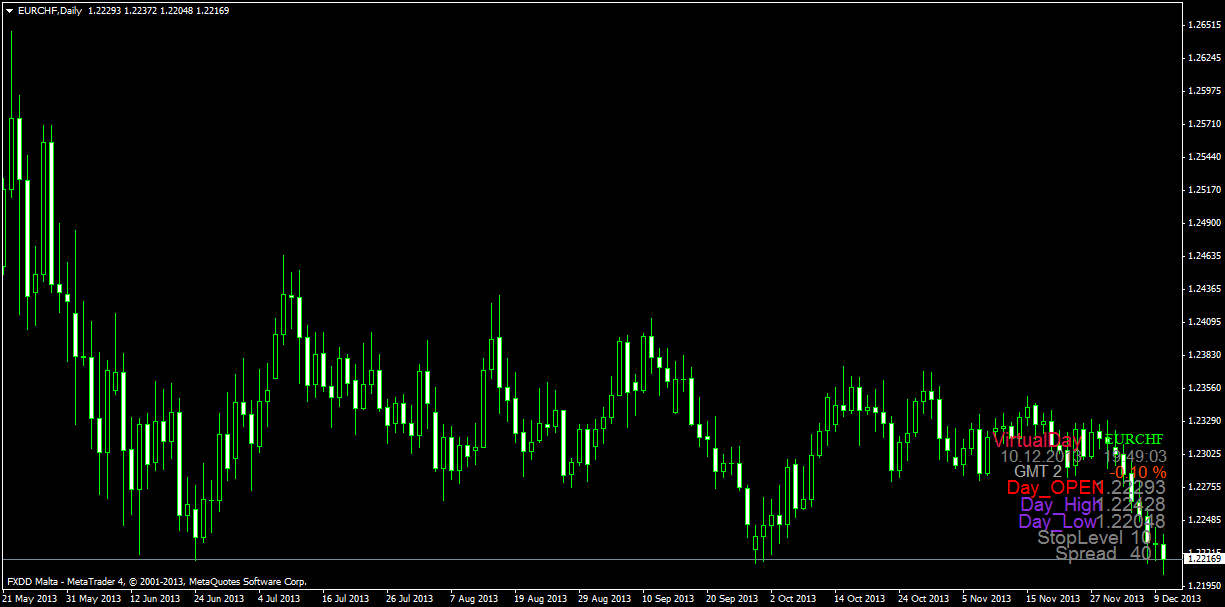This screenshot has height=607, width=1225.
Task: Select the GMT 2 text label
Action: pos(1038,471)
